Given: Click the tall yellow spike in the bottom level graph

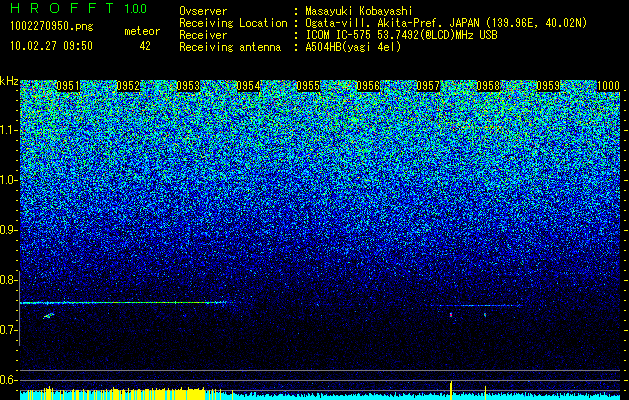Looking at the screenshot, I should pos(451,390).
